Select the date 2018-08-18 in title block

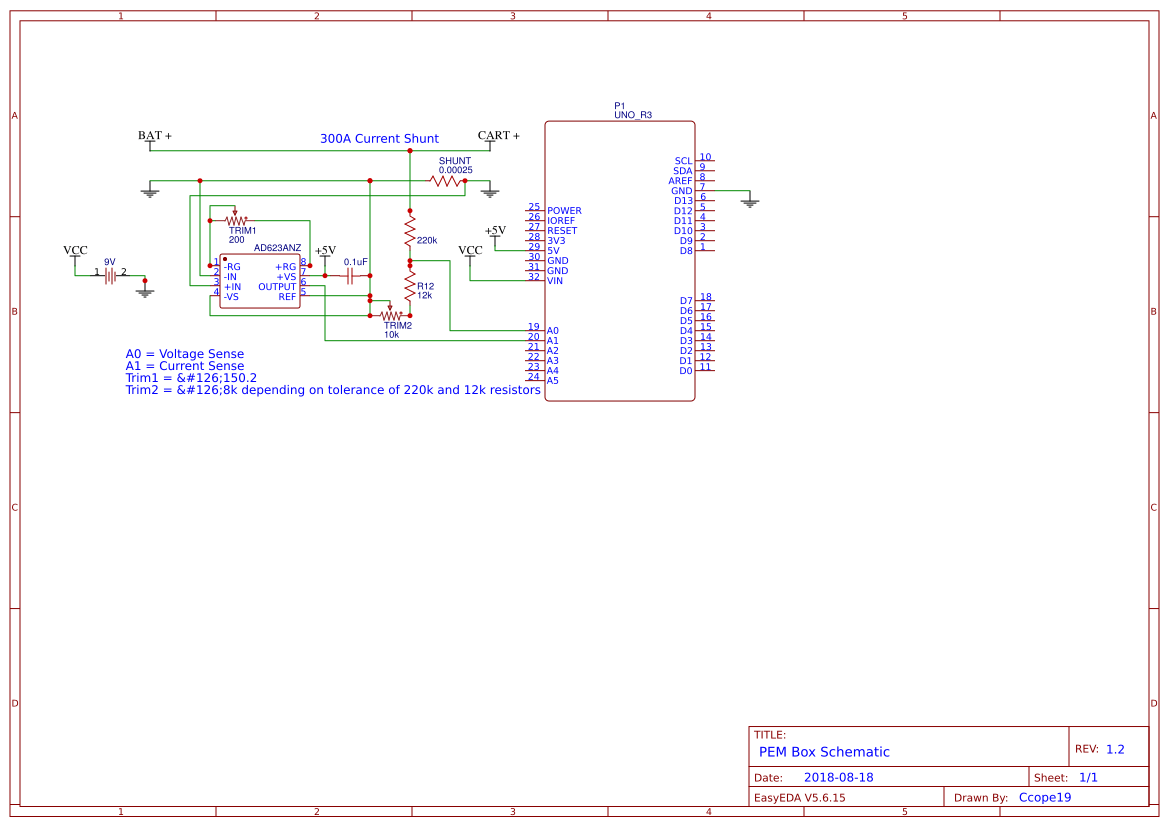[x=838, y=777]
